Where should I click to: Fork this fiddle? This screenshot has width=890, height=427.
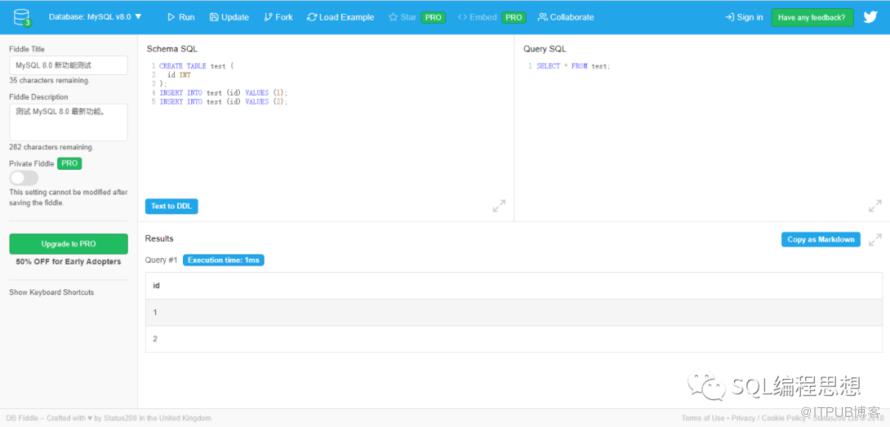pos(278,17)
